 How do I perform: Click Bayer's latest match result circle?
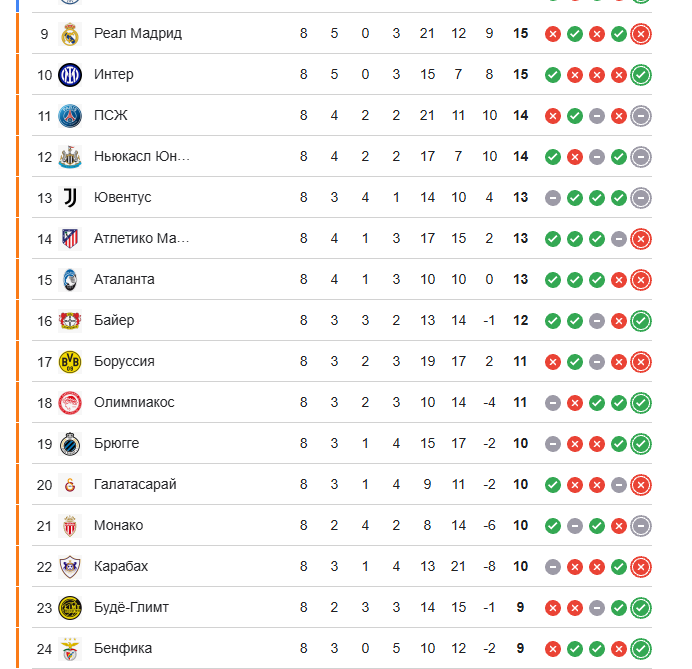641,321
